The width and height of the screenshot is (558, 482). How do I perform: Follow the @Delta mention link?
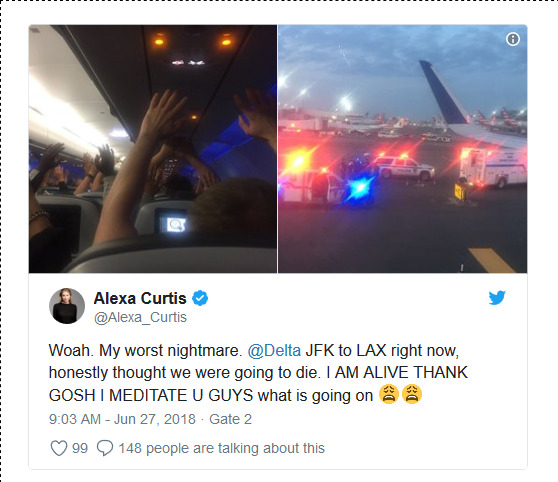pyautogui.click(x=274, y=350)
